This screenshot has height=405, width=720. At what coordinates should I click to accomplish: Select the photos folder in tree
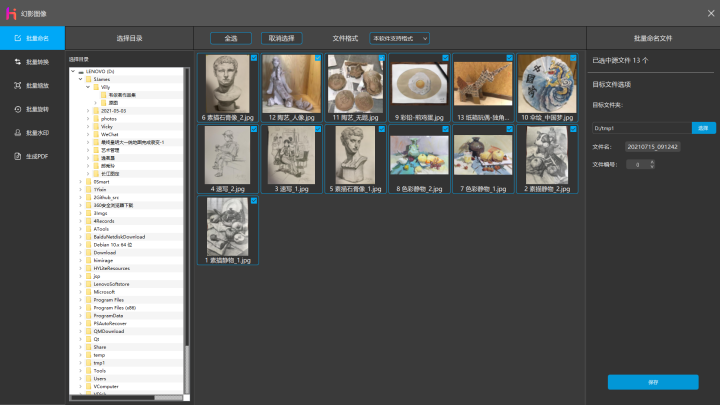click(108, 118)
